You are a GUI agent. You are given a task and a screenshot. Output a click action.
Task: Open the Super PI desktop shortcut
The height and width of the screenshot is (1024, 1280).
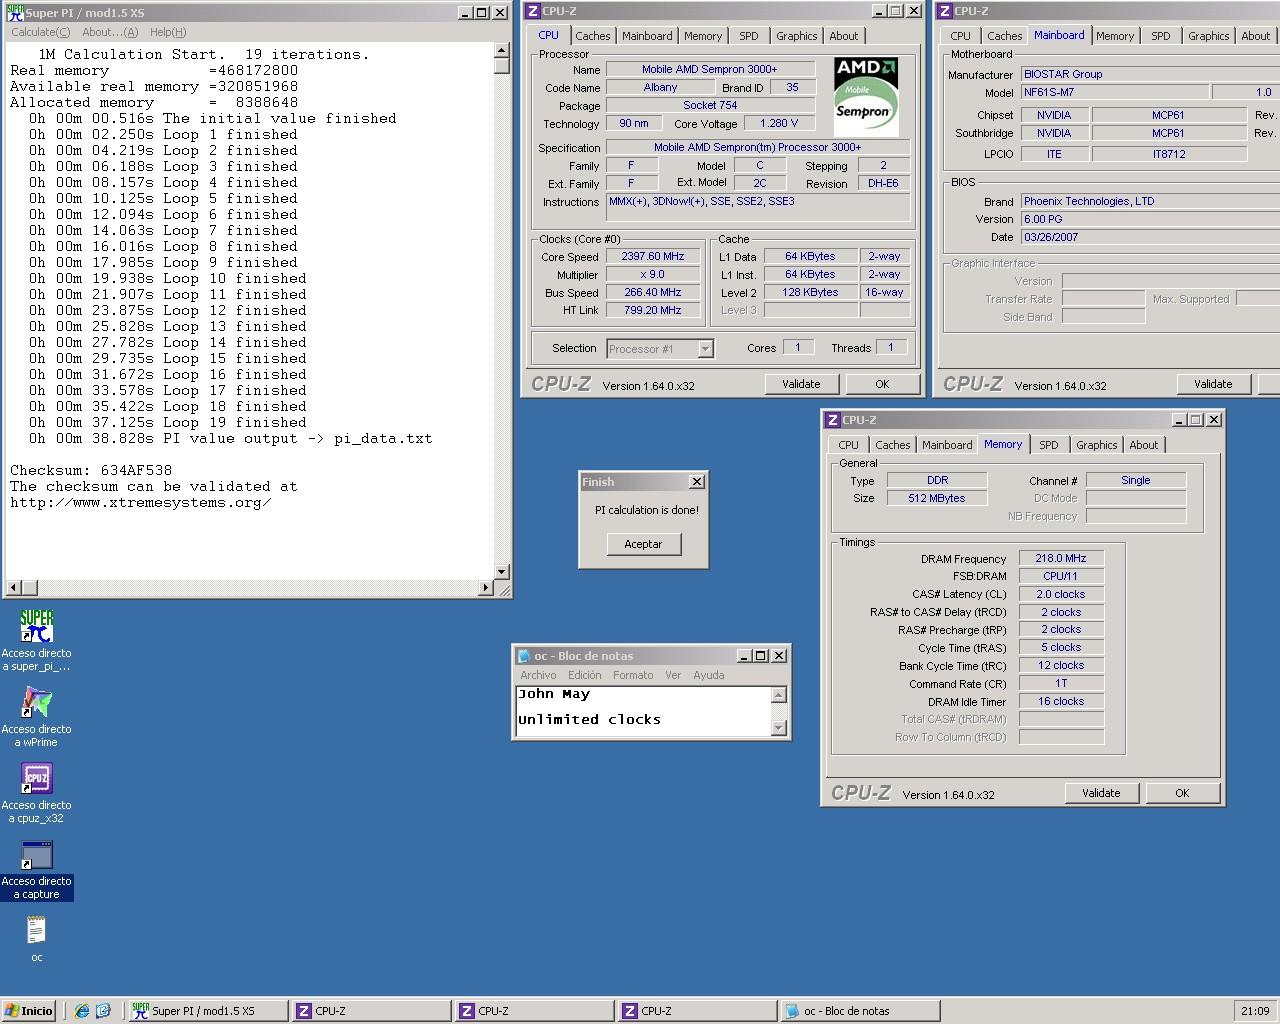[x=36, y=640]
